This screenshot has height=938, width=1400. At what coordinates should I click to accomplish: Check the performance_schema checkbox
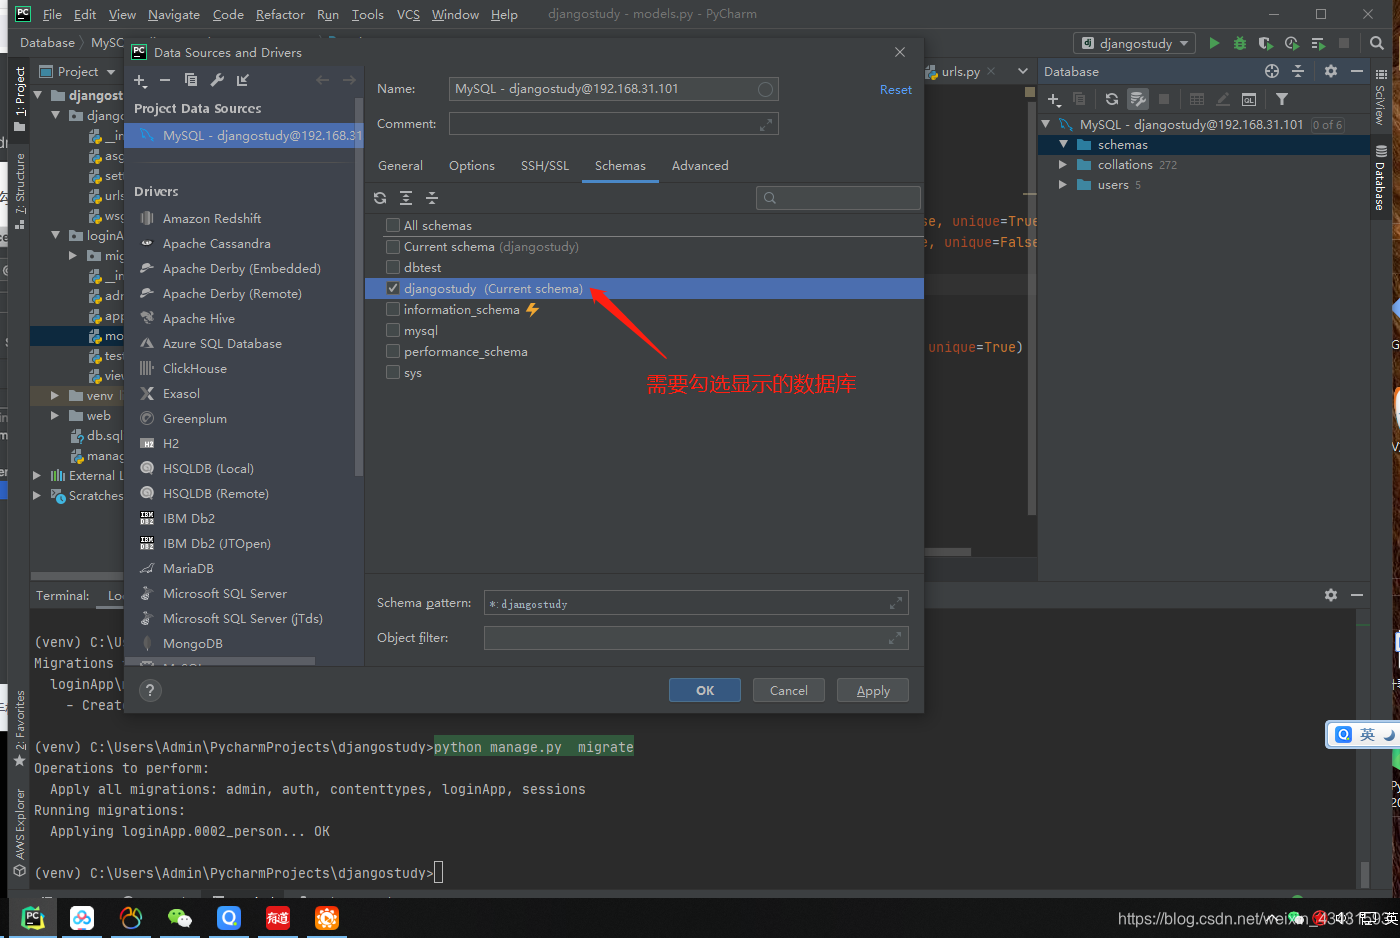[393, 351]
